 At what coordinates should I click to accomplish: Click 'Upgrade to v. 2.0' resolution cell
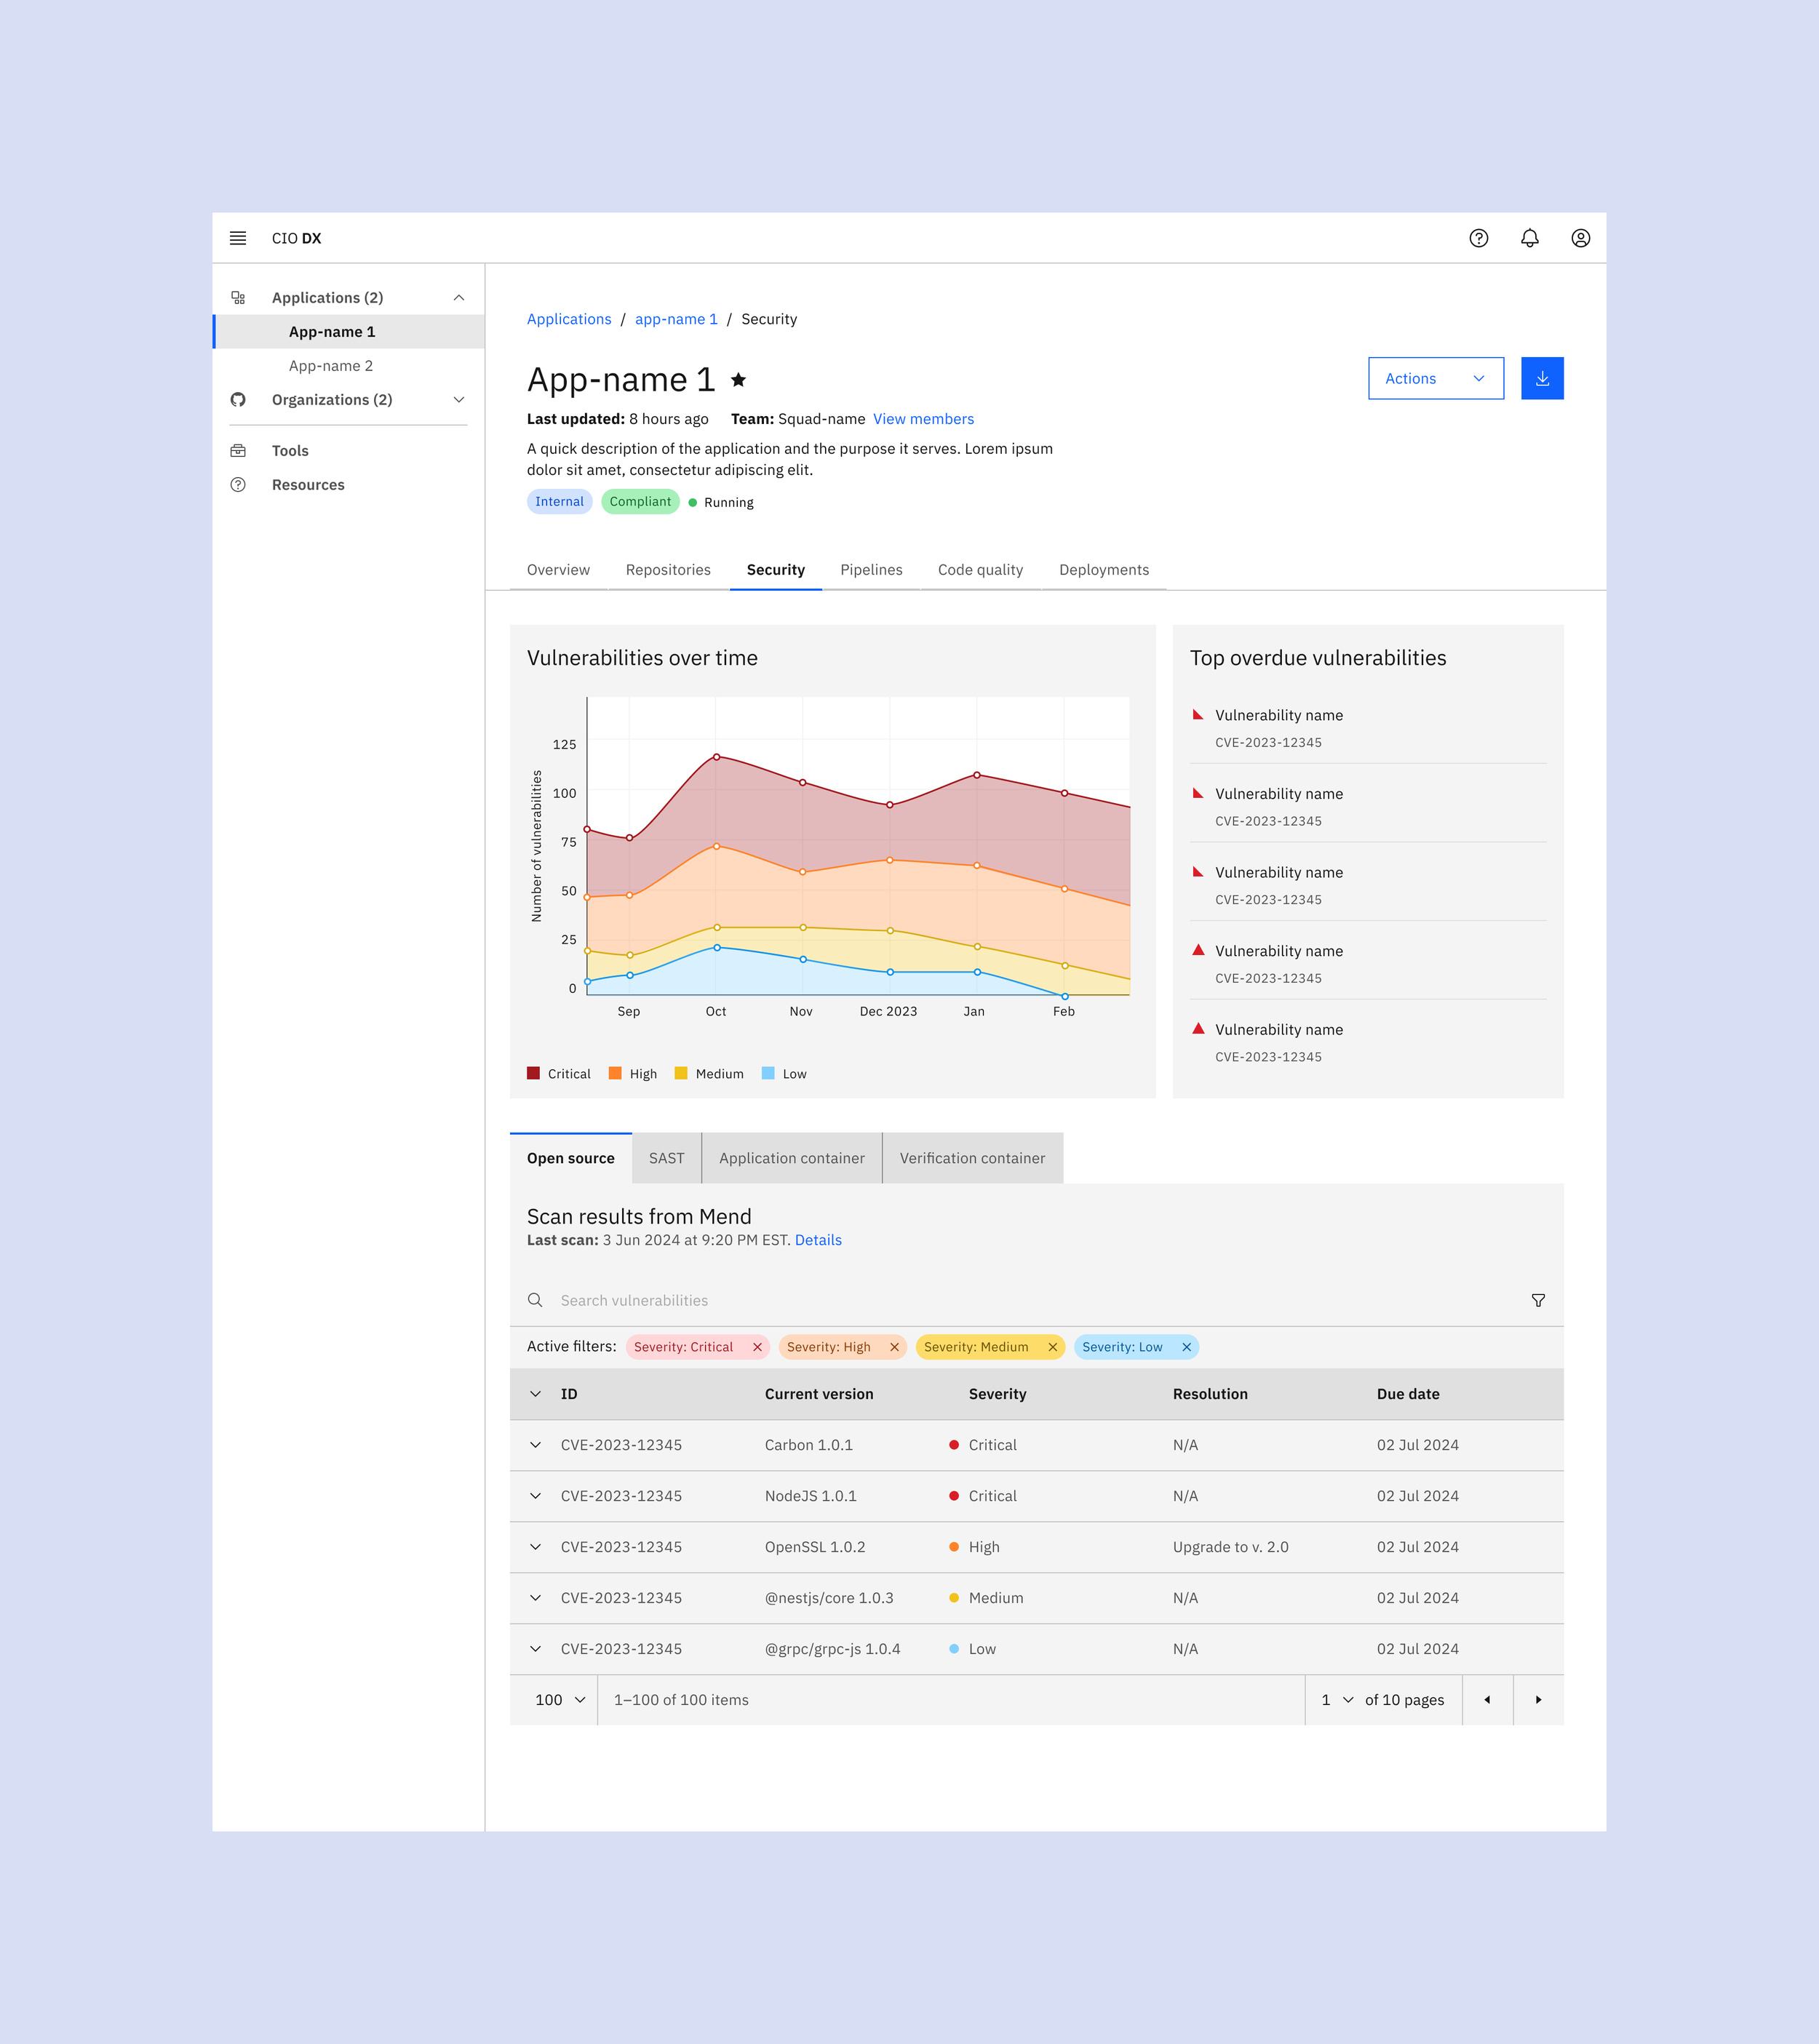tap(1230, 1547)
